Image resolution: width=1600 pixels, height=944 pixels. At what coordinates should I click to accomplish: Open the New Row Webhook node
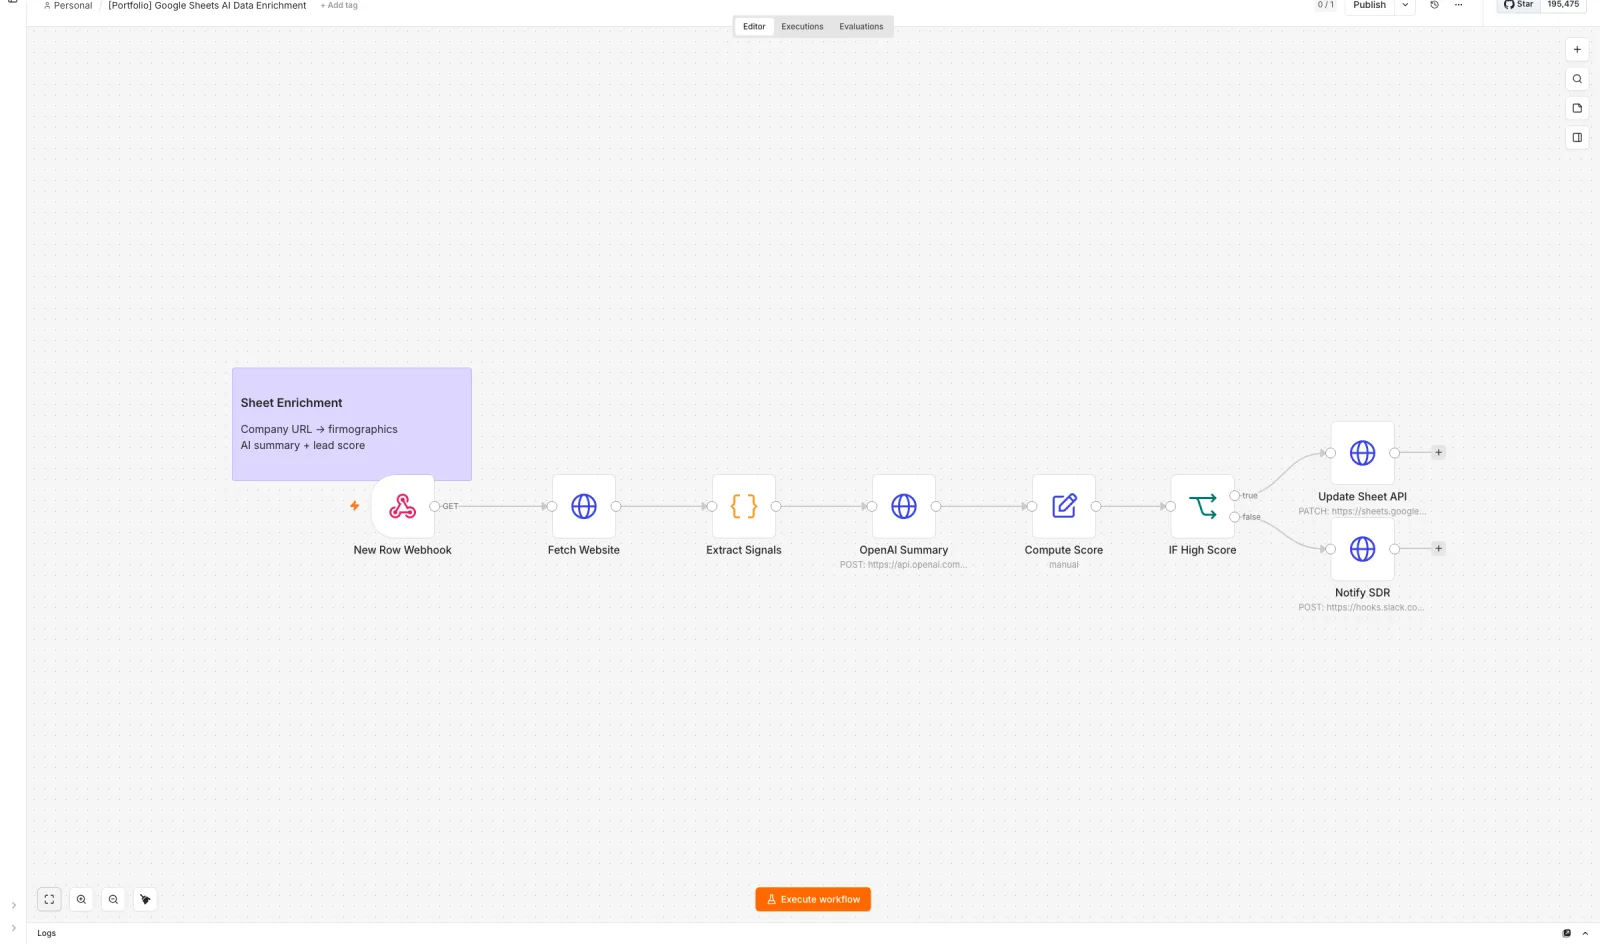(x=402, y=506)
